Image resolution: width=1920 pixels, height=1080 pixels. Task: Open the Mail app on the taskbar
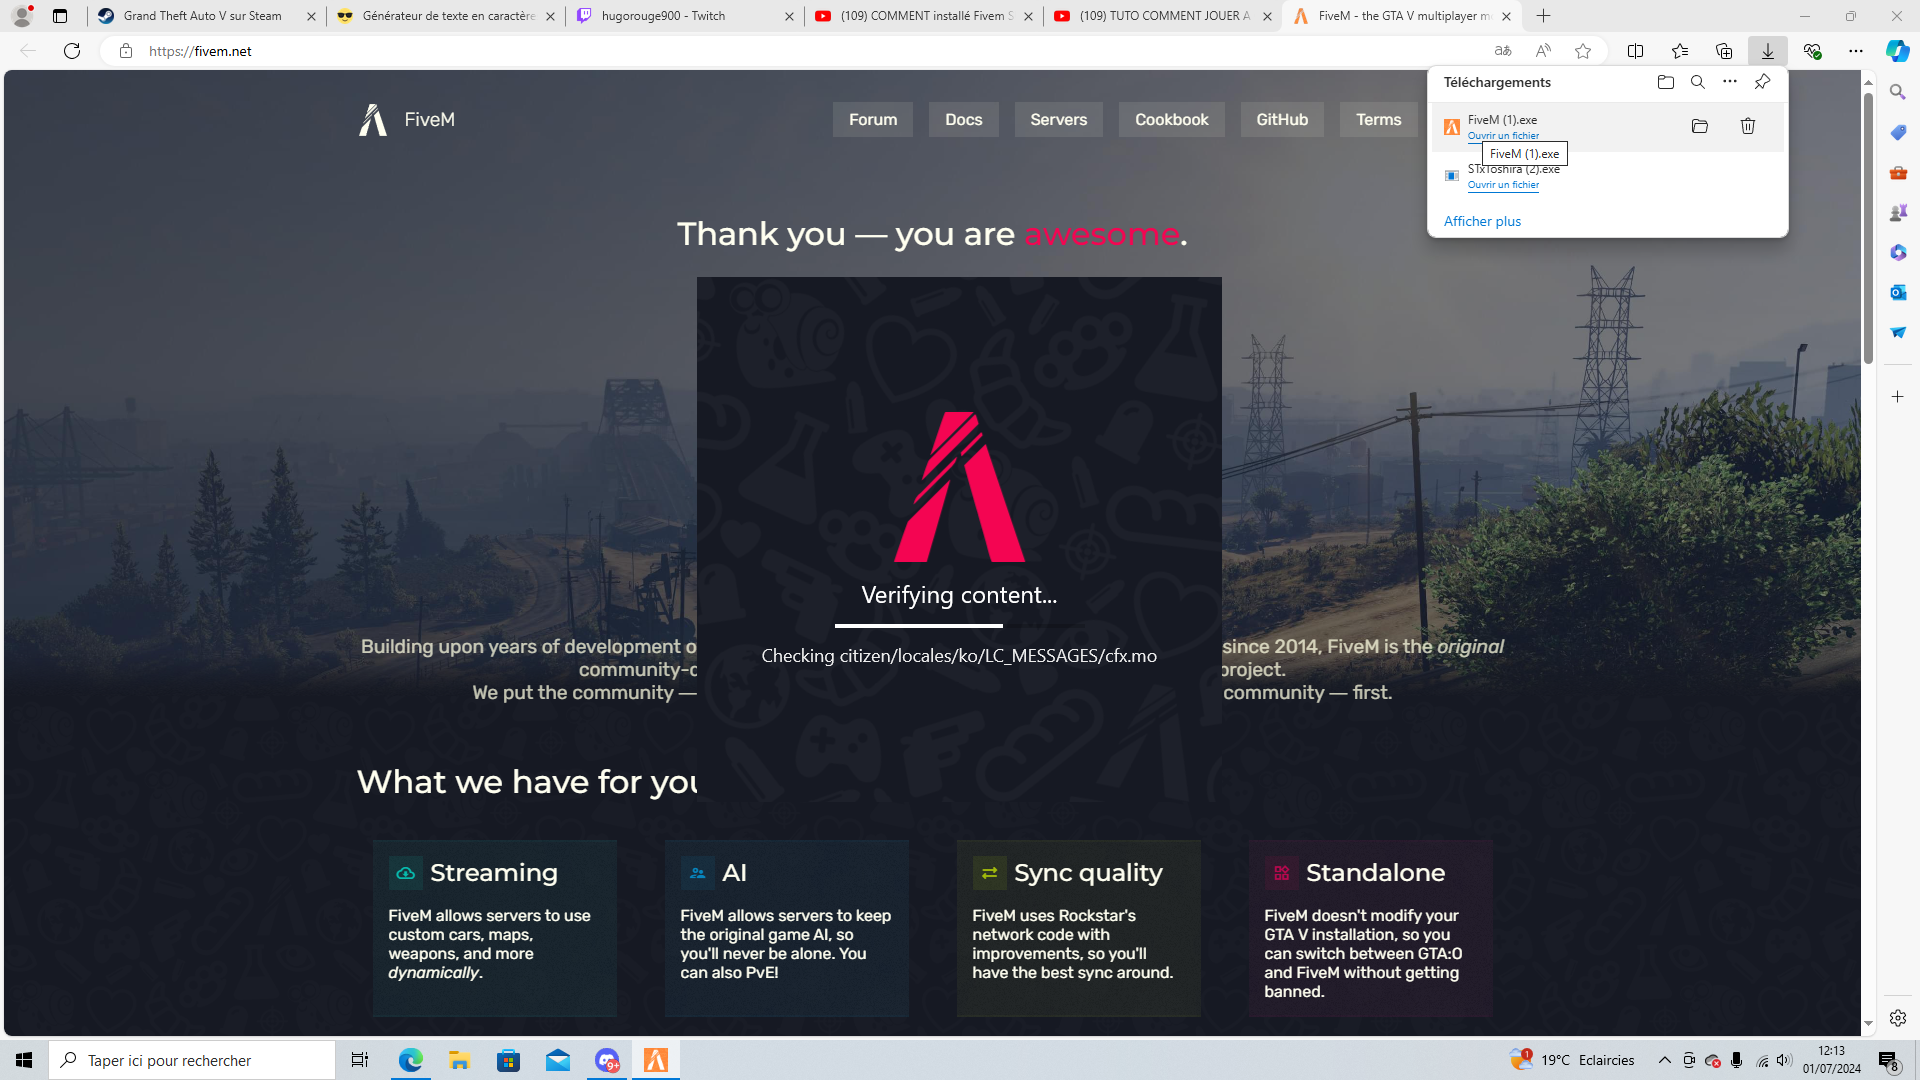point(557,1060)
